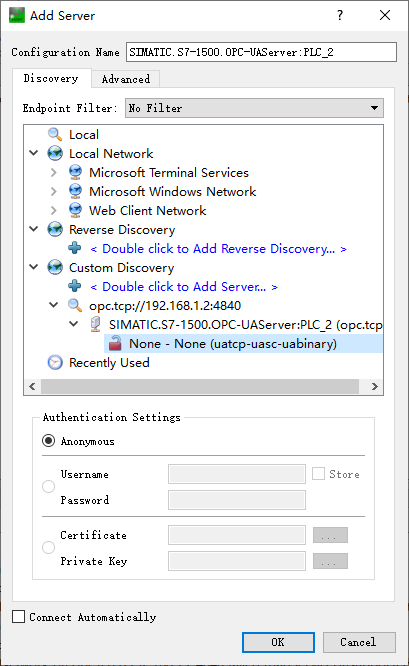Screen dimensions: 409x666
Task: Click the Microsoft Windows Network icon
Action: tap(75, 192)
